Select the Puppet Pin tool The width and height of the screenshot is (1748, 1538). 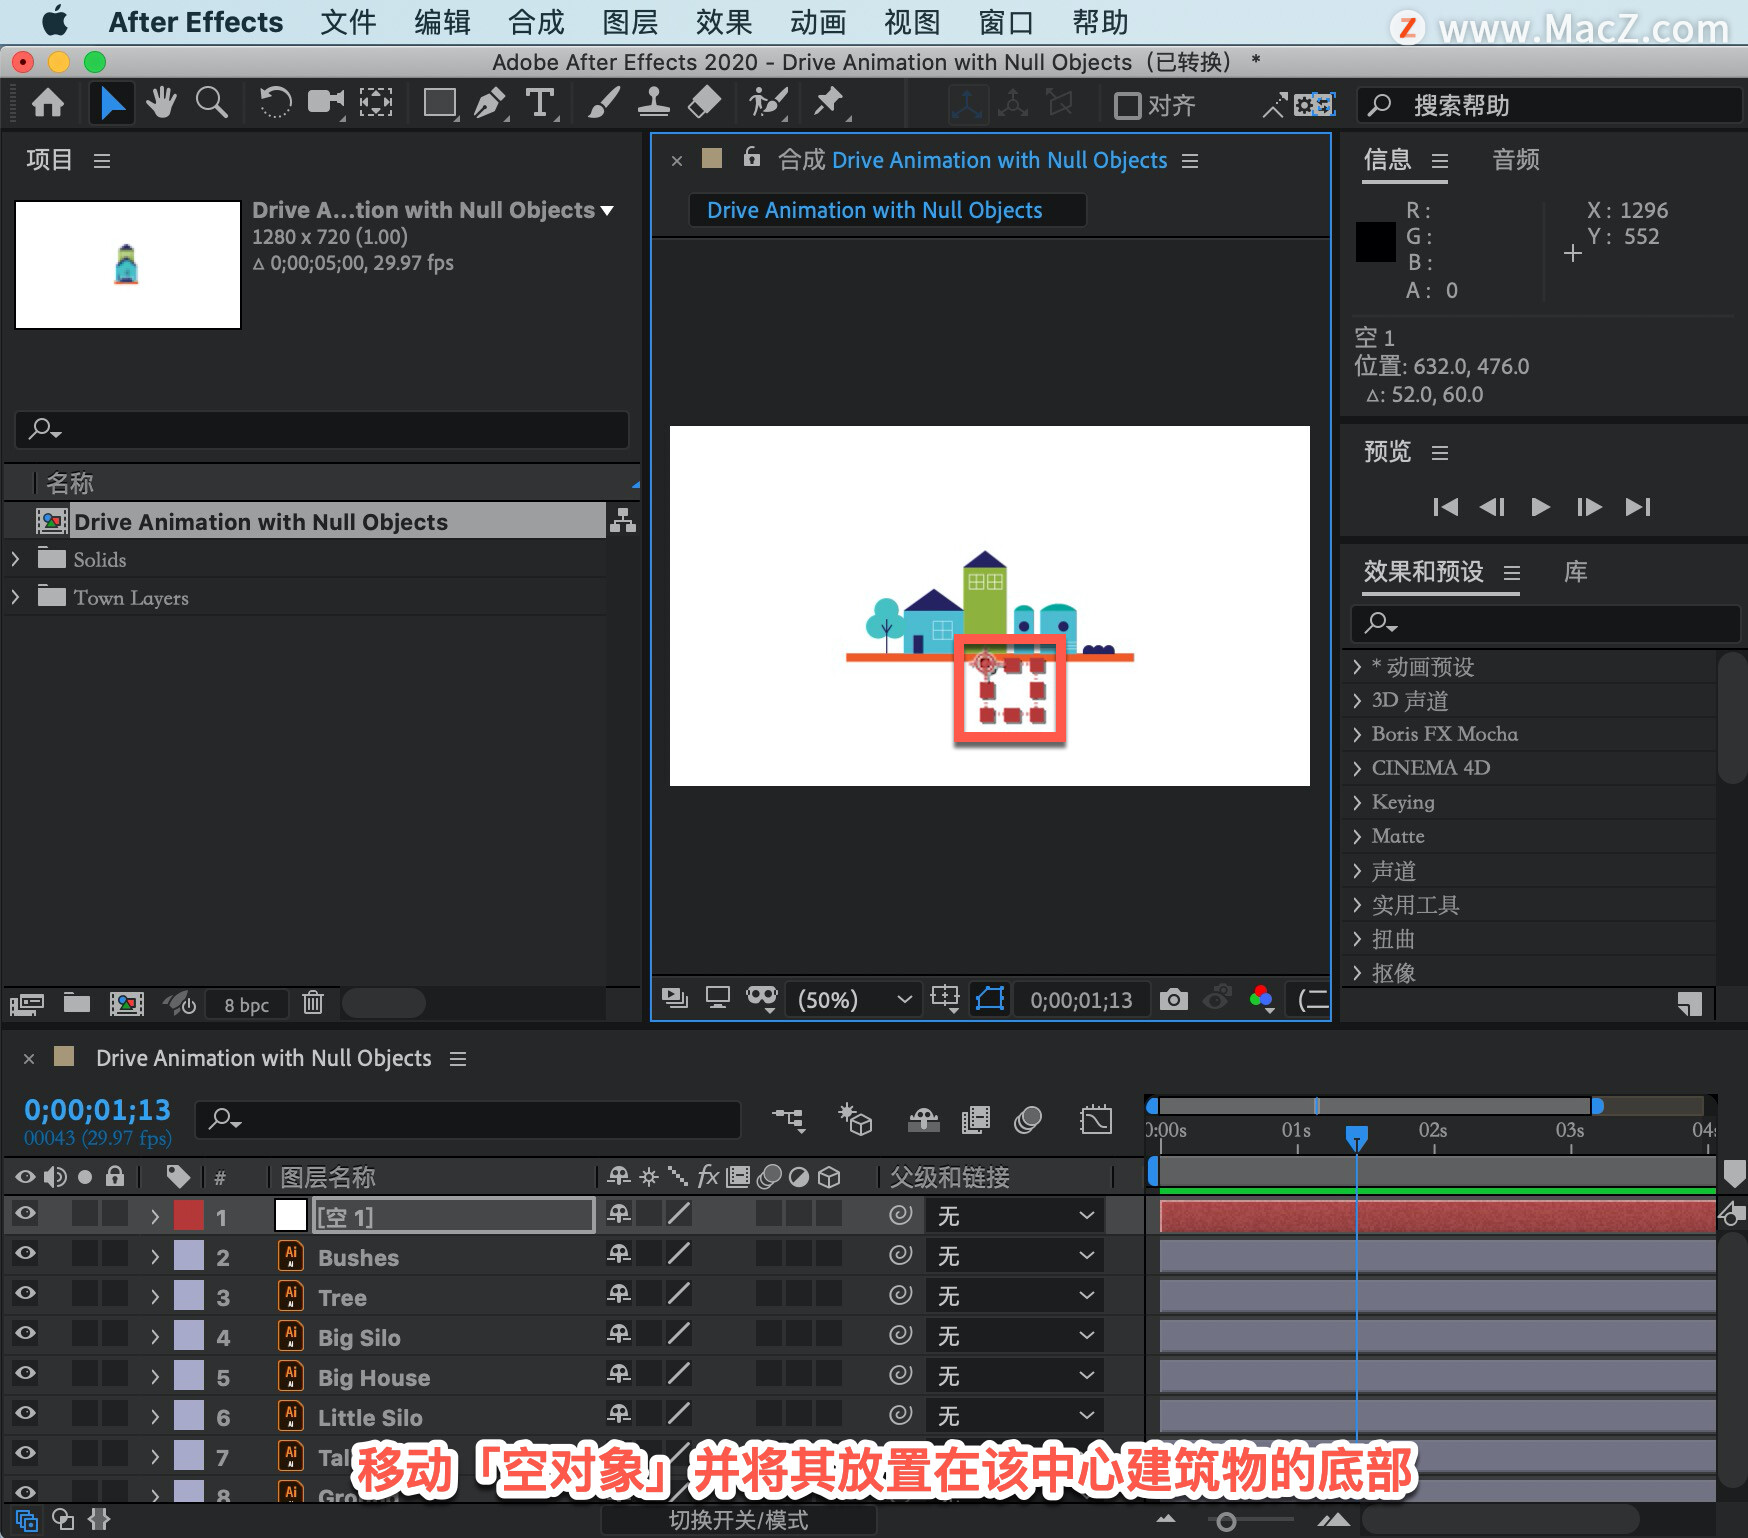(x=829, y=103)
